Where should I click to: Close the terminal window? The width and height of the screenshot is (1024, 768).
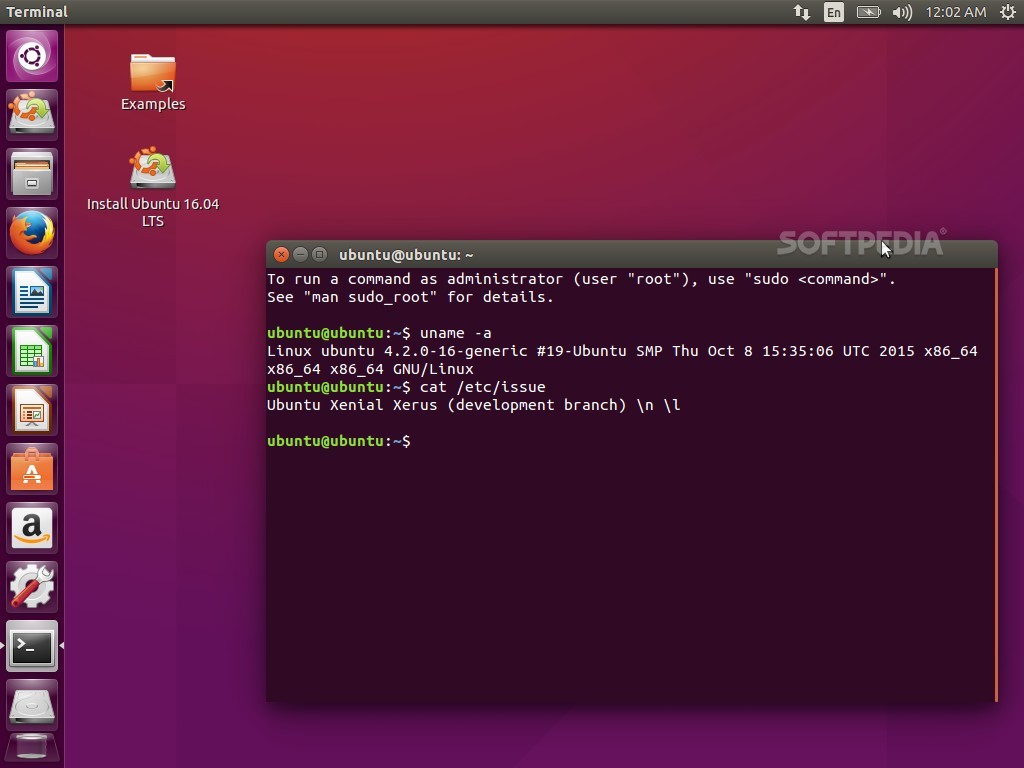281,255
